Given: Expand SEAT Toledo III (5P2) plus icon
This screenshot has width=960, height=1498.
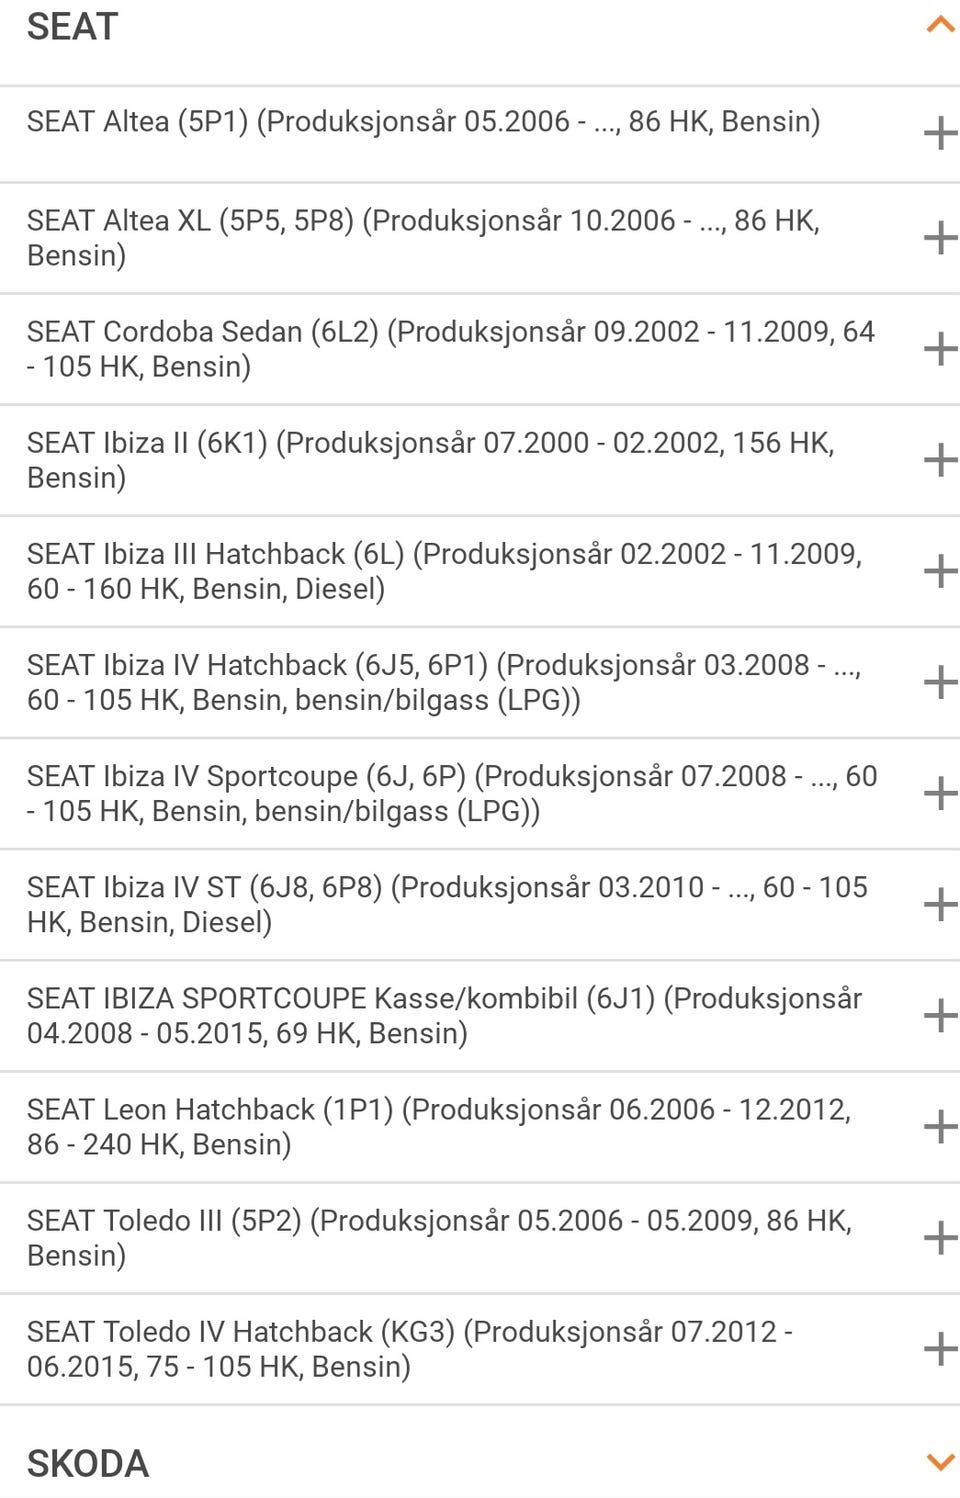Looking at the screenshot, I should point(939,1238).
